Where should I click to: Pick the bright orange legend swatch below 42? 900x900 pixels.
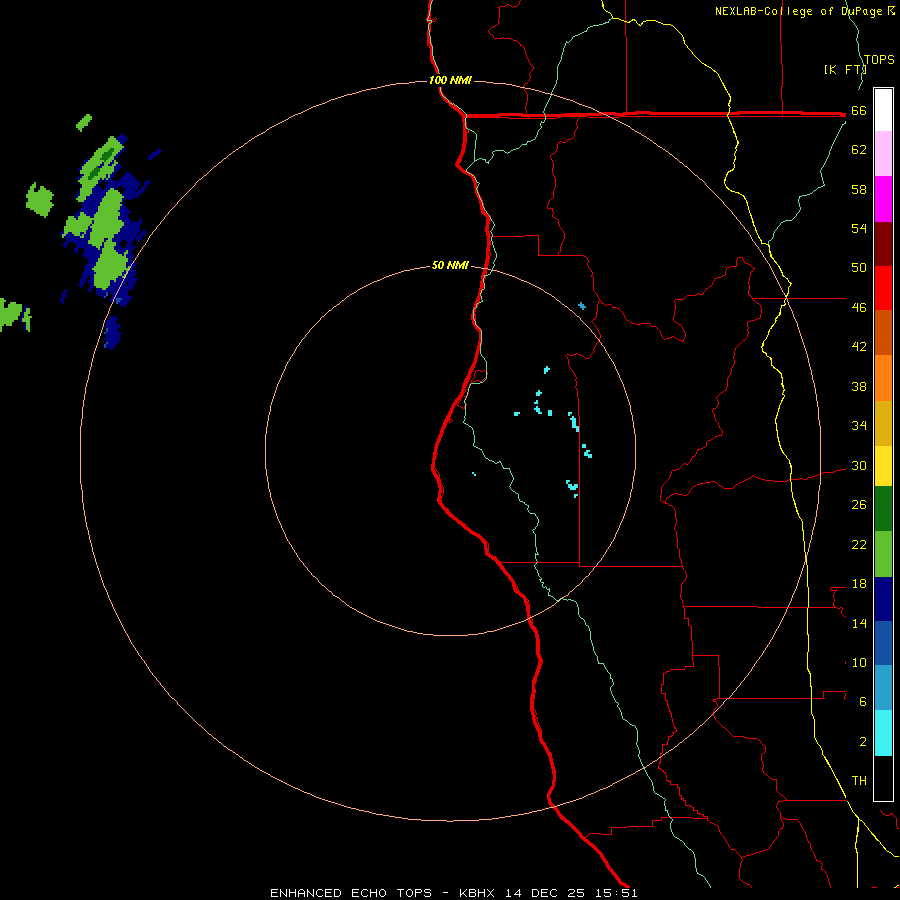(883, 378)
